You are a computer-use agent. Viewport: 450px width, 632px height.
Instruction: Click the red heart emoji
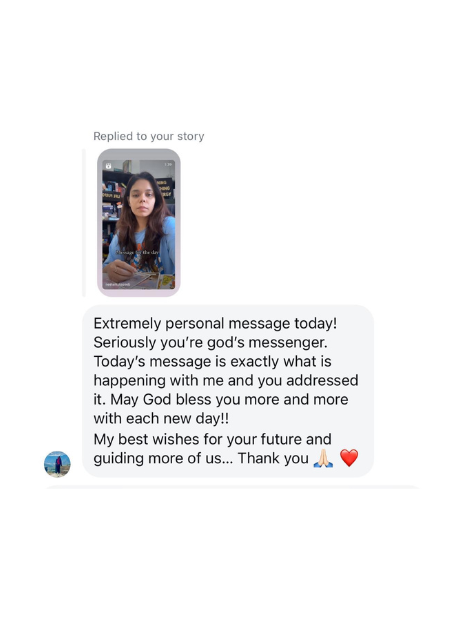(x=349, y=458)
